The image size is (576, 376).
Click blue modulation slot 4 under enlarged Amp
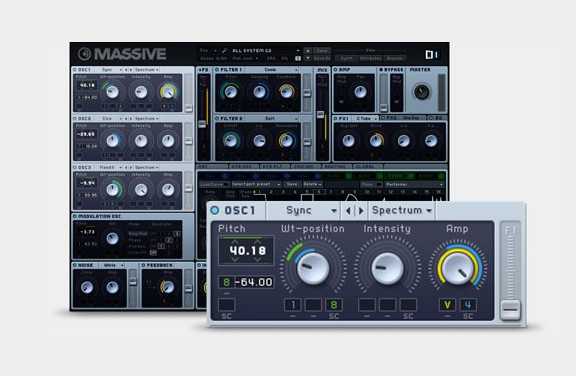pos(468,305)
